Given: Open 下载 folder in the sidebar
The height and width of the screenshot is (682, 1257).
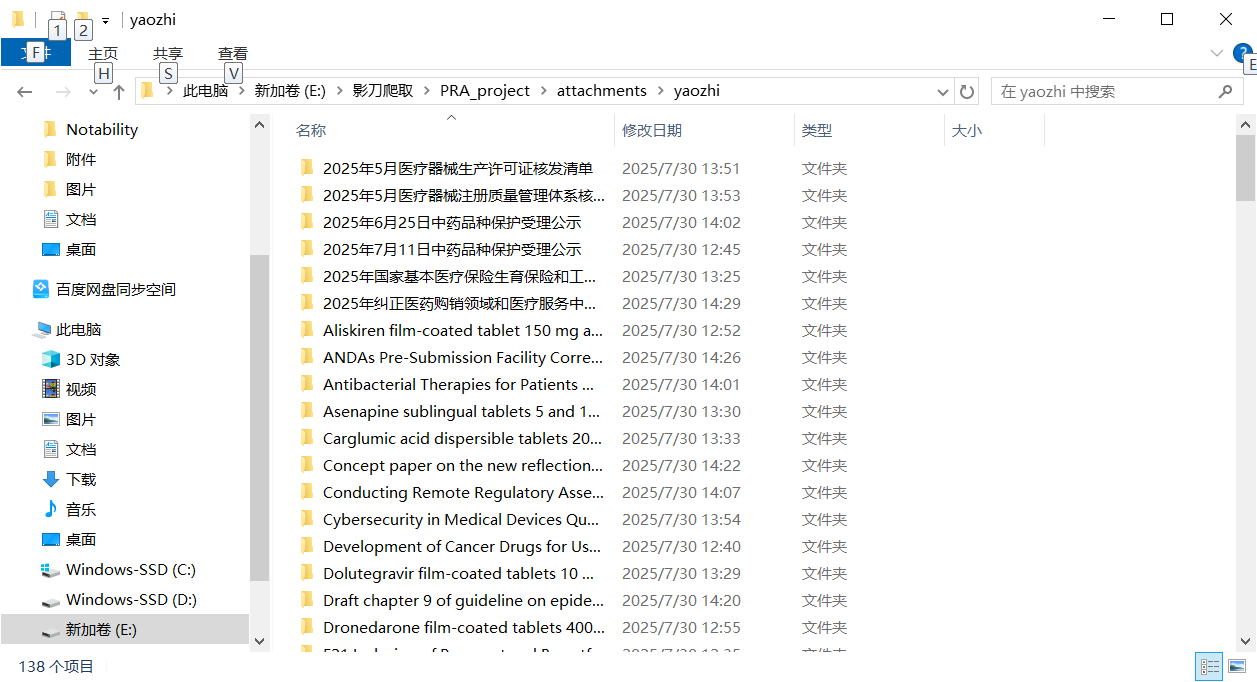Looking at the screenshot, I should click(81, 479).
